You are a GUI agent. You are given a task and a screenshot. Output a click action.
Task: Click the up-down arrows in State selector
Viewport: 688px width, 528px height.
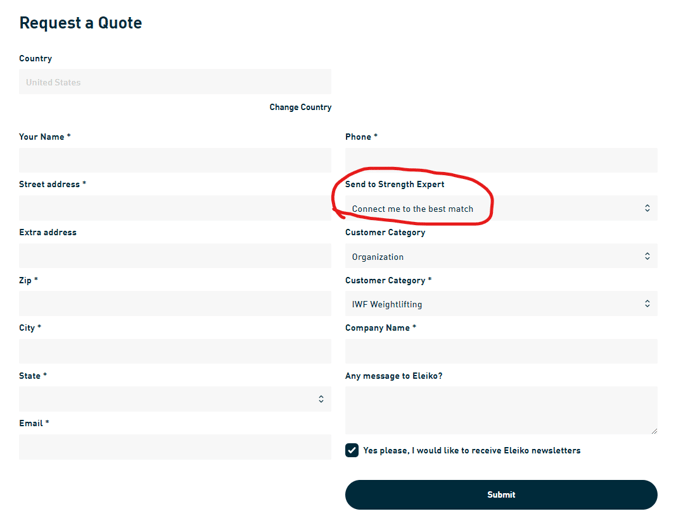click(321, 399)
